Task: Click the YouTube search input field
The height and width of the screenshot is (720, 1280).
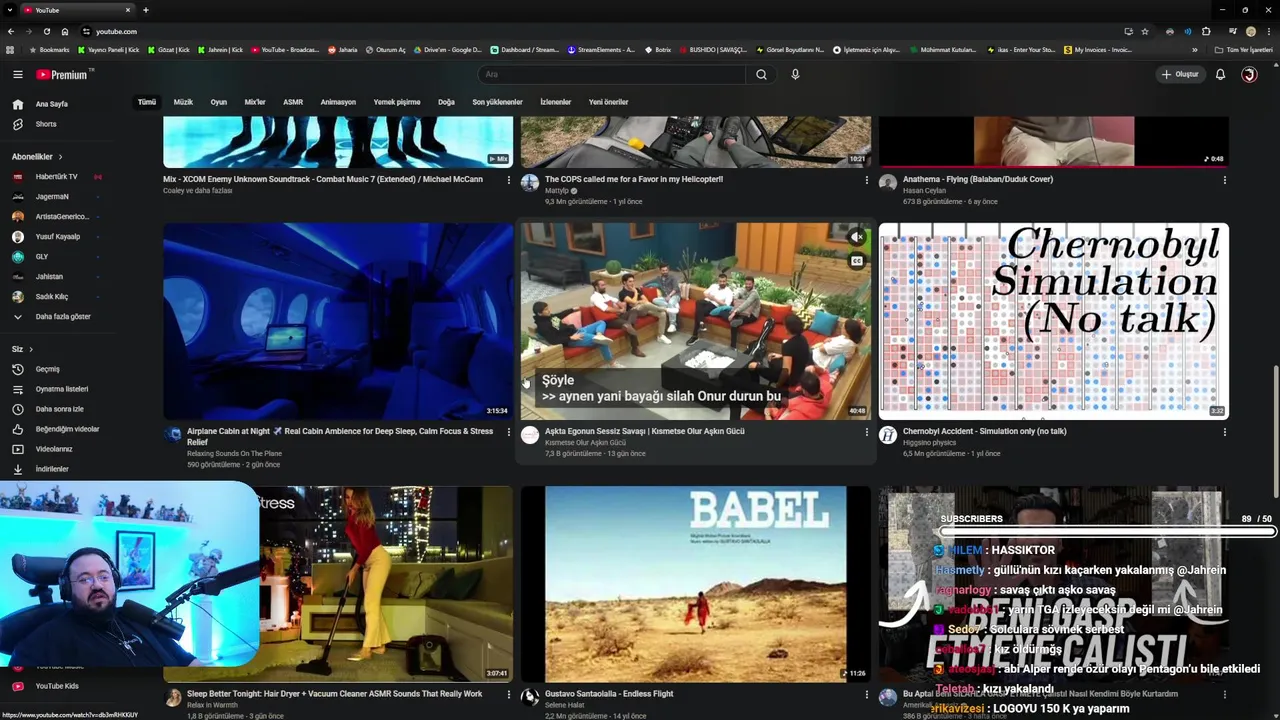Action: click(612, 74)
